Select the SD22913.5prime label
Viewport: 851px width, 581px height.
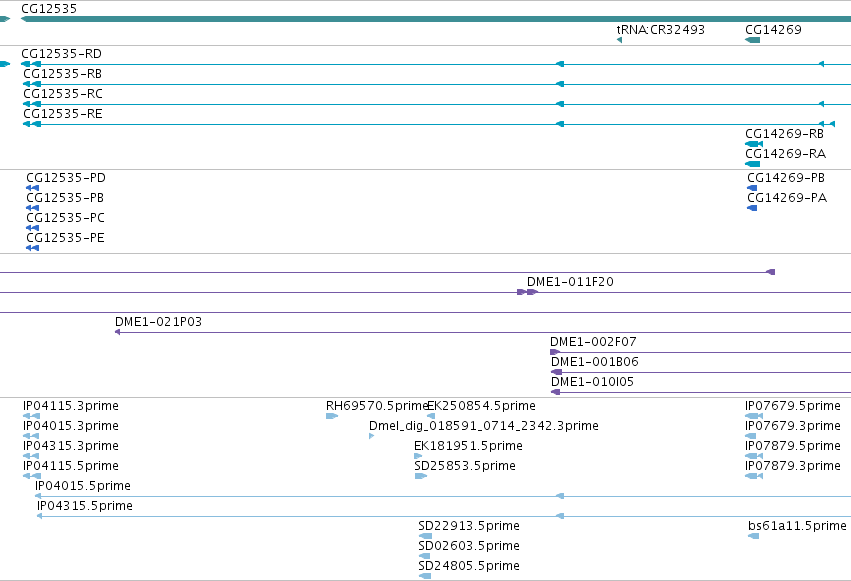pos(469,526)
